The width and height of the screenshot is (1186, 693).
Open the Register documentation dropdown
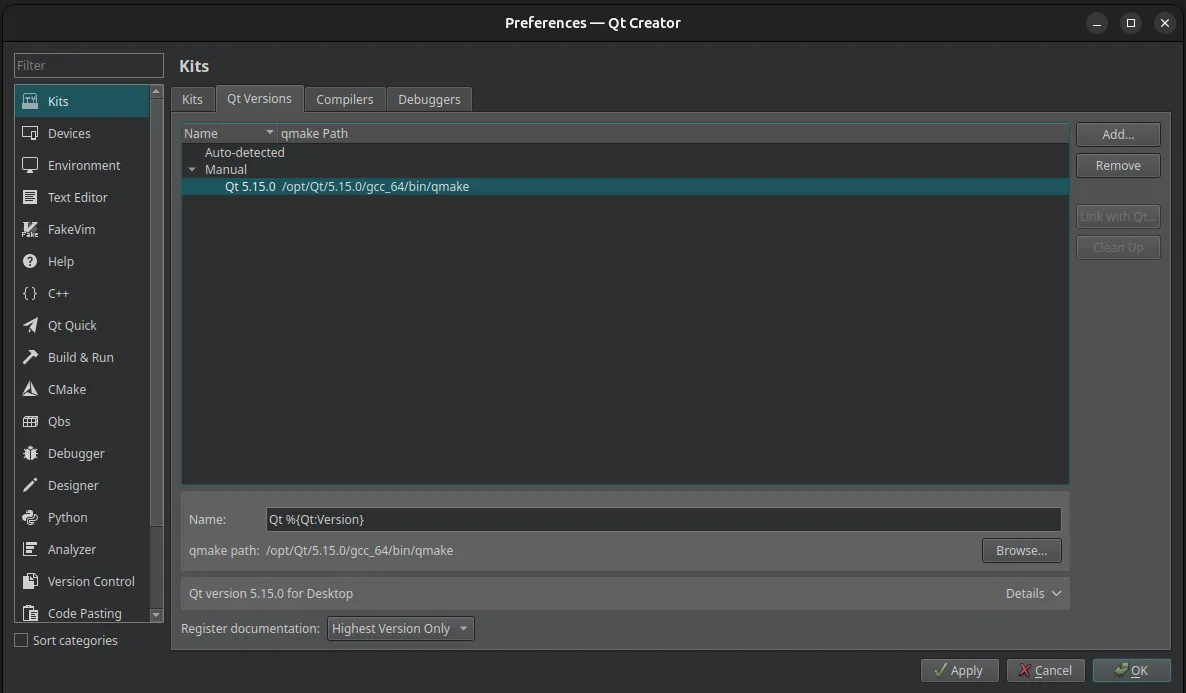(x=400, y=628)
